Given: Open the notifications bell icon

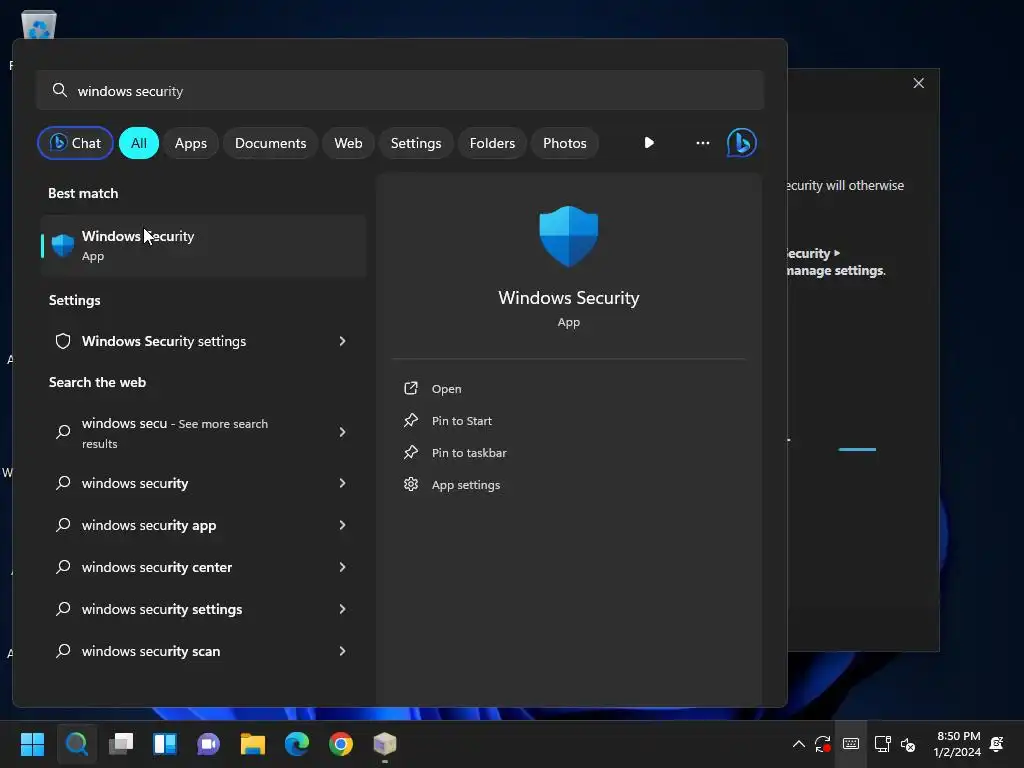Looking at the screenshot, I should [997, 744].
